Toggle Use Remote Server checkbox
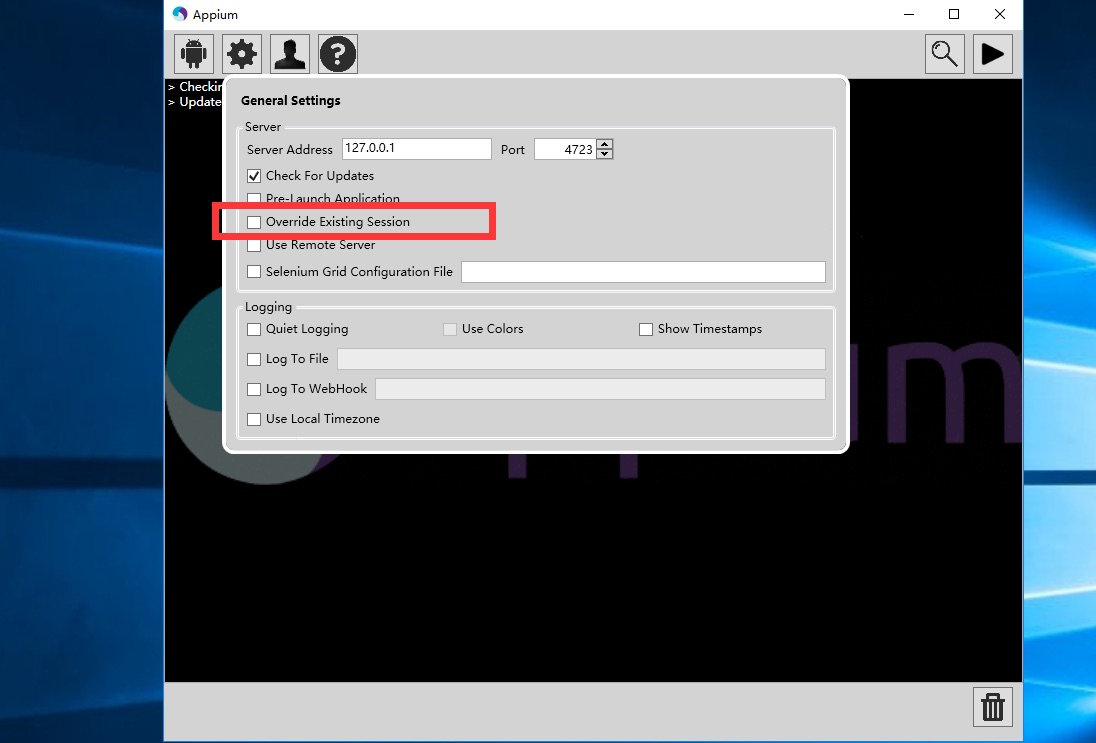Viewport: 1096px width, 743px height. 254,245
